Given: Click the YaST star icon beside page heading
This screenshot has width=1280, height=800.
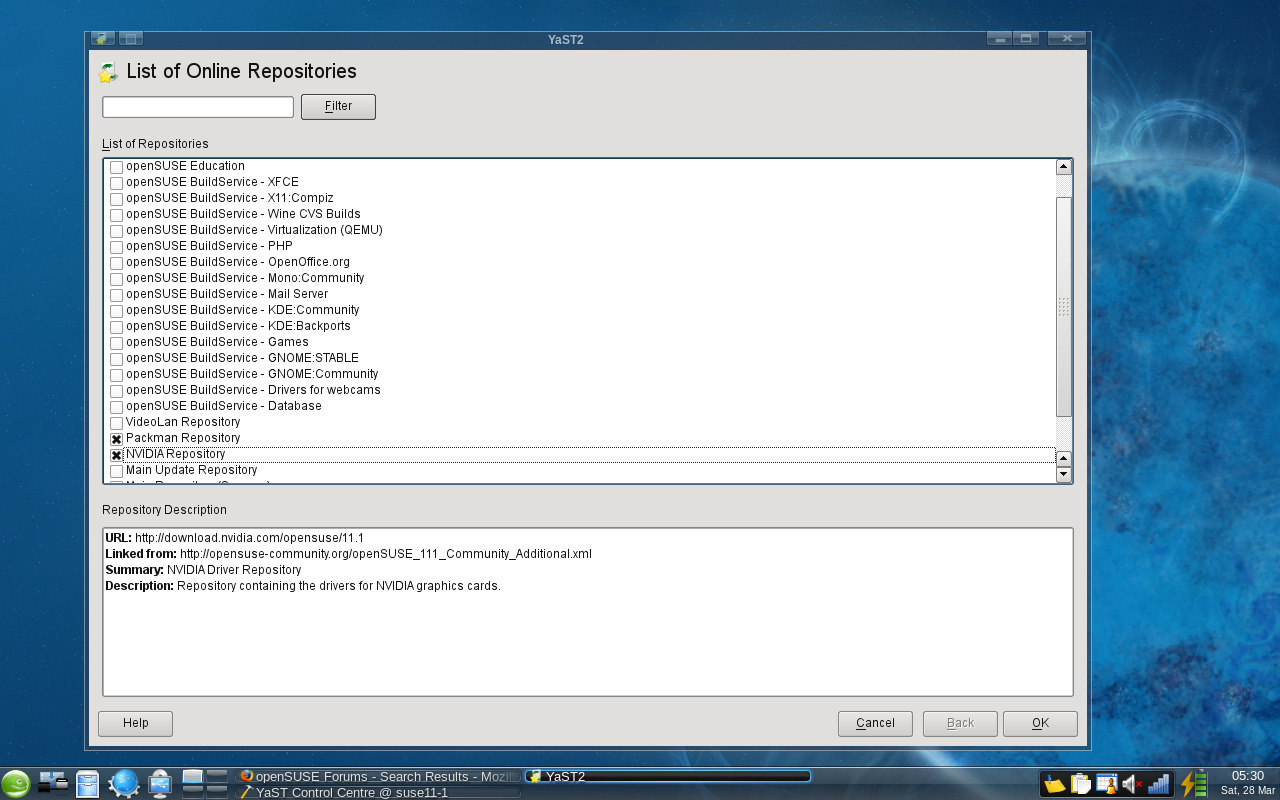Looking at the screenshot, I should pyautogui.click(x=108, y=72).
